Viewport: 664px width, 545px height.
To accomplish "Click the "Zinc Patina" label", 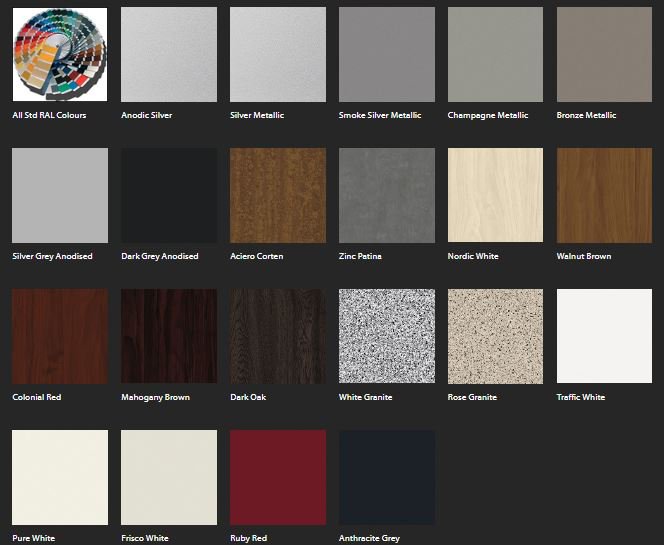I will click(360, 256).
